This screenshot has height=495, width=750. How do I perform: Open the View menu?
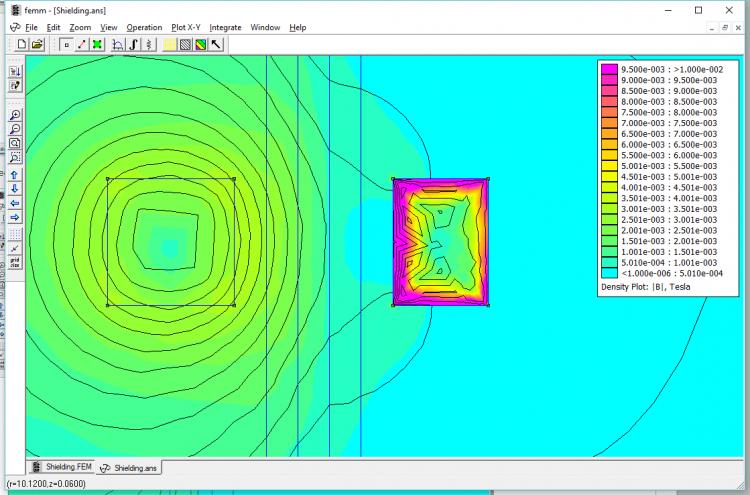coord(109,27)
